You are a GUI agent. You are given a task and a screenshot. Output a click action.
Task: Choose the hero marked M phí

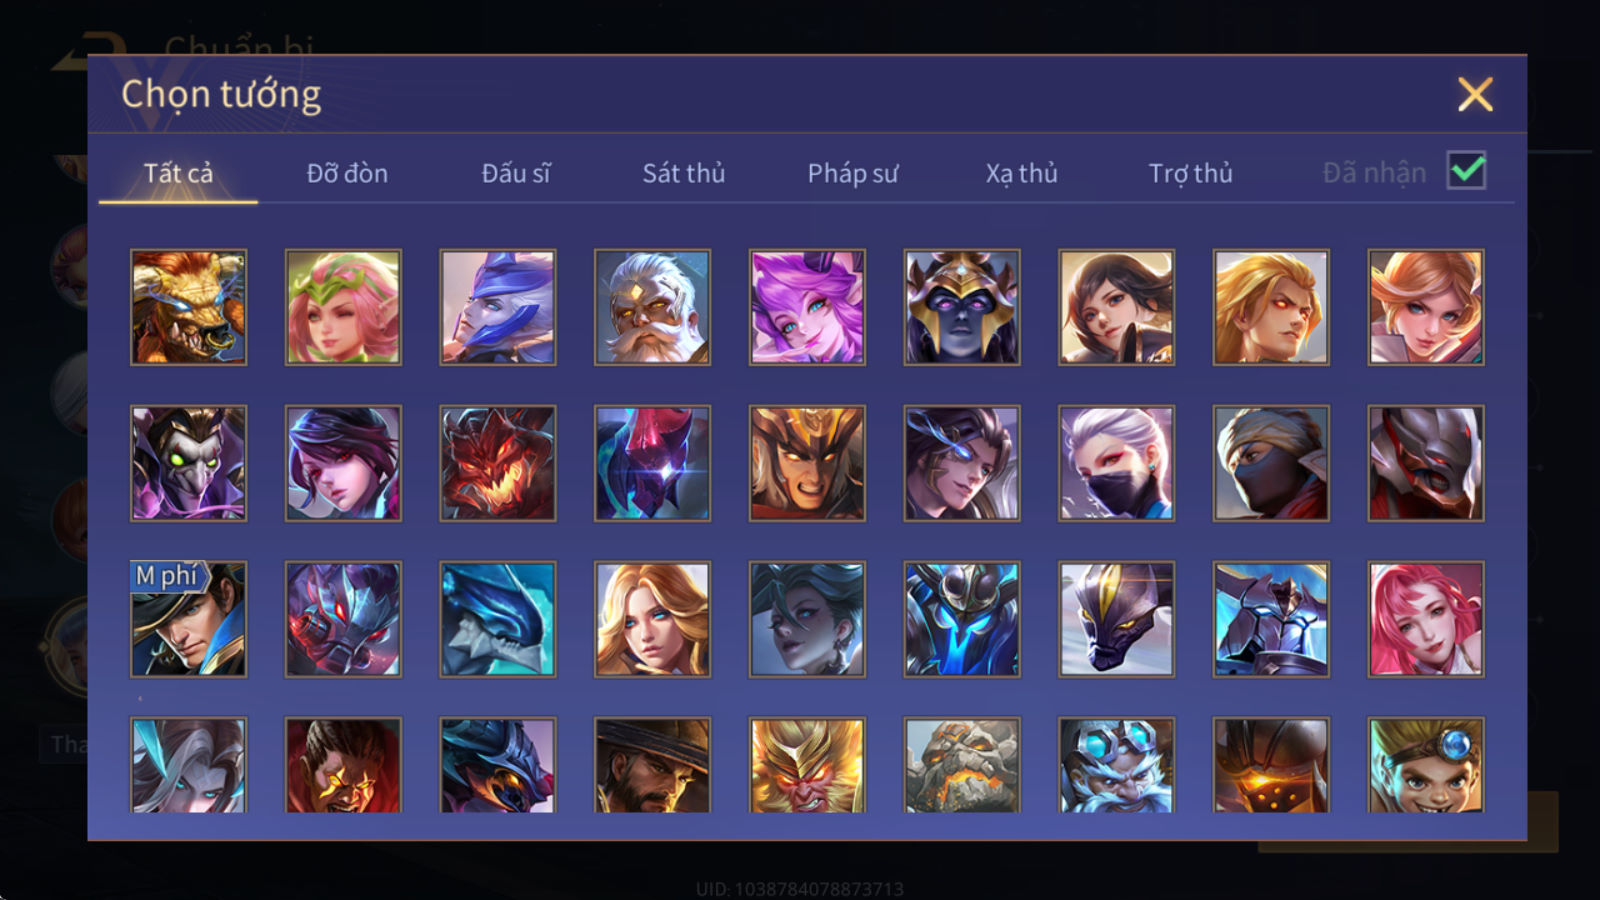pyautogui.click(x=189, y=619)
